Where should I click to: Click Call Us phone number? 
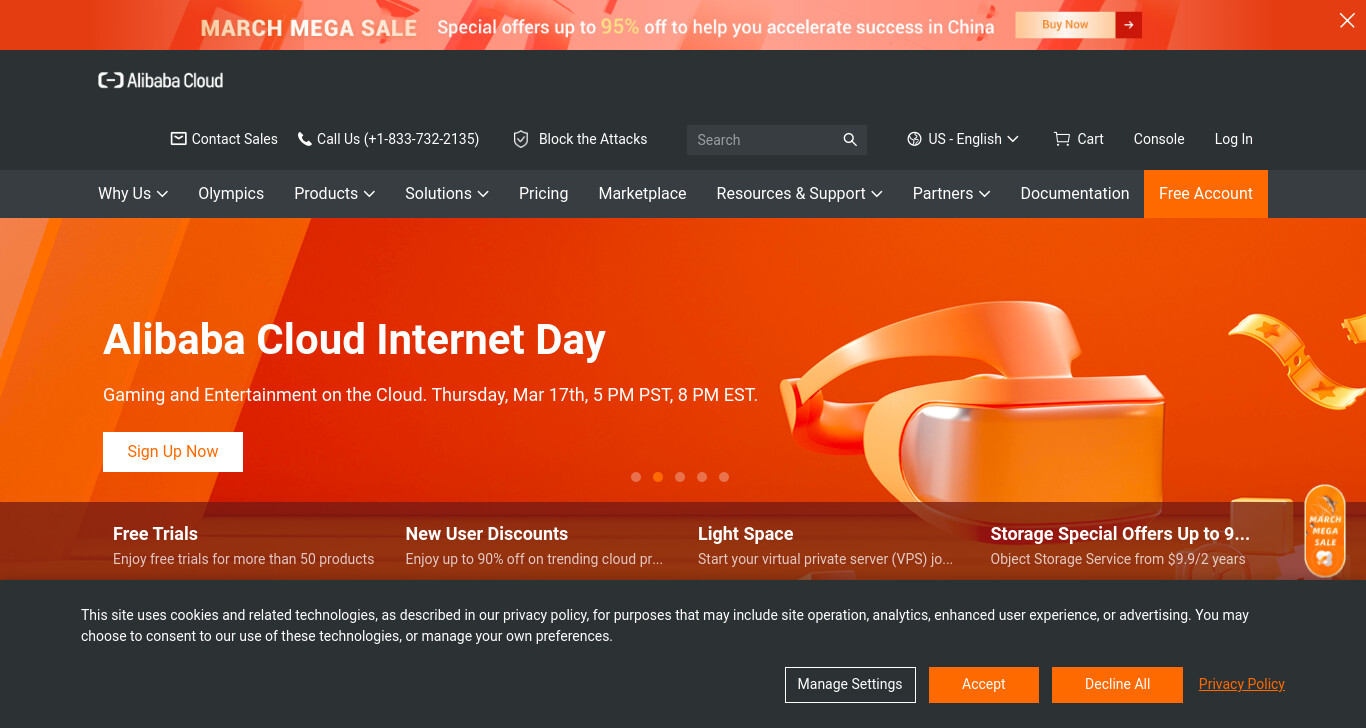coord(398,139)
